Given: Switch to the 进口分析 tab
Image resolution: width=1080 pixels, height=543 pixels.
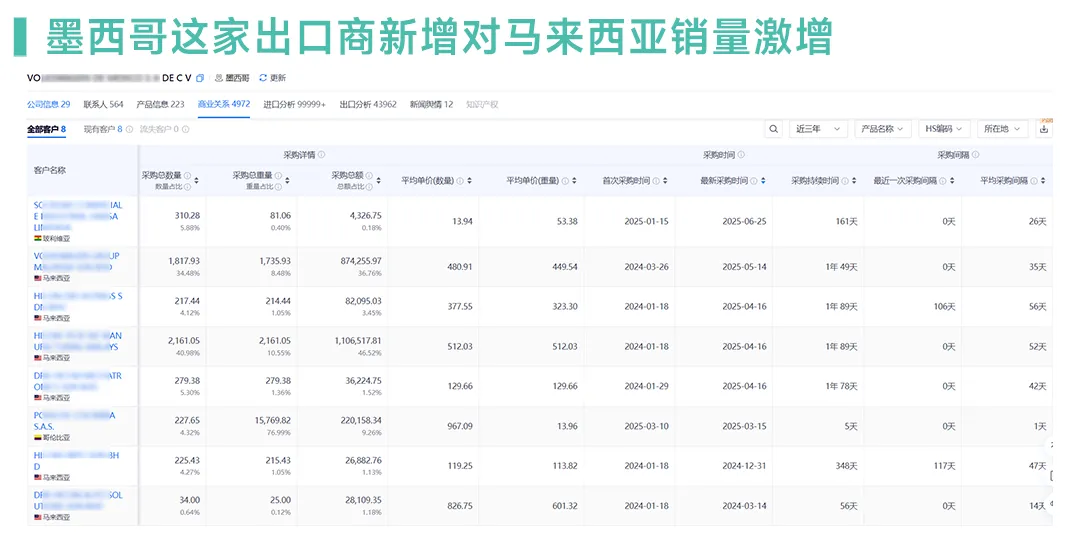Looking at the screenshot, I should pos(294,104).
